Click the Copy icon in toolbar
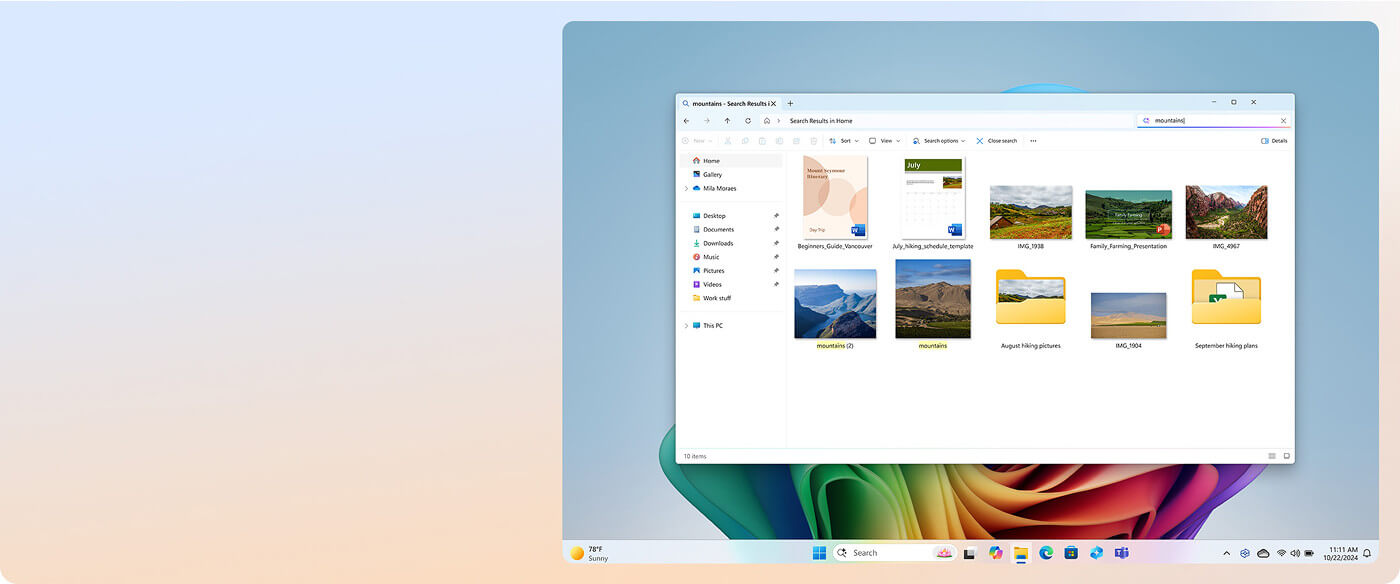The height and width of the screenshot is (584, 1400). 745,141
